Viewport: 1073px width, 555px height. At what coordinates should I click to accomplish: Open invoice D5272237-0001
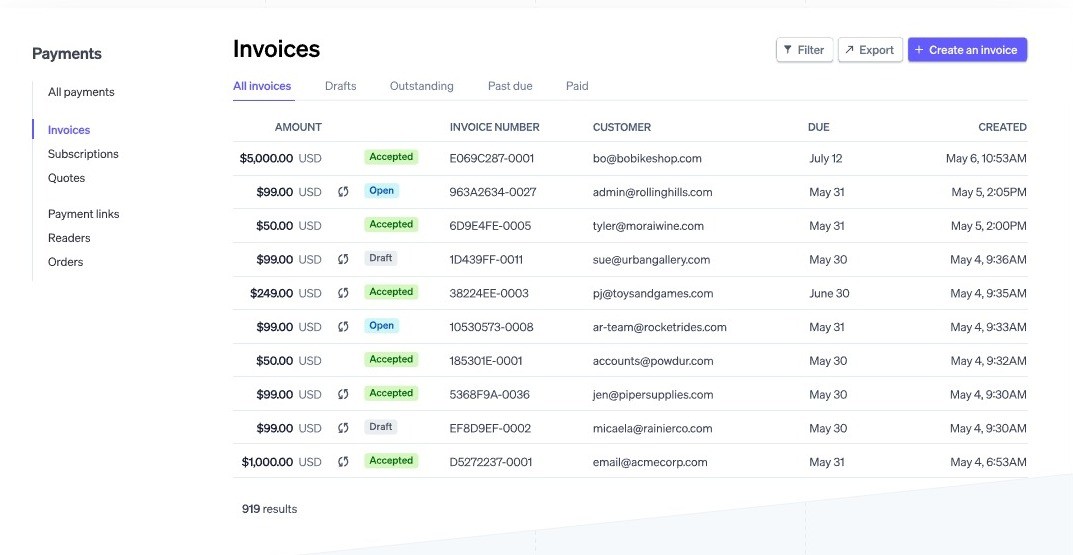491,462
